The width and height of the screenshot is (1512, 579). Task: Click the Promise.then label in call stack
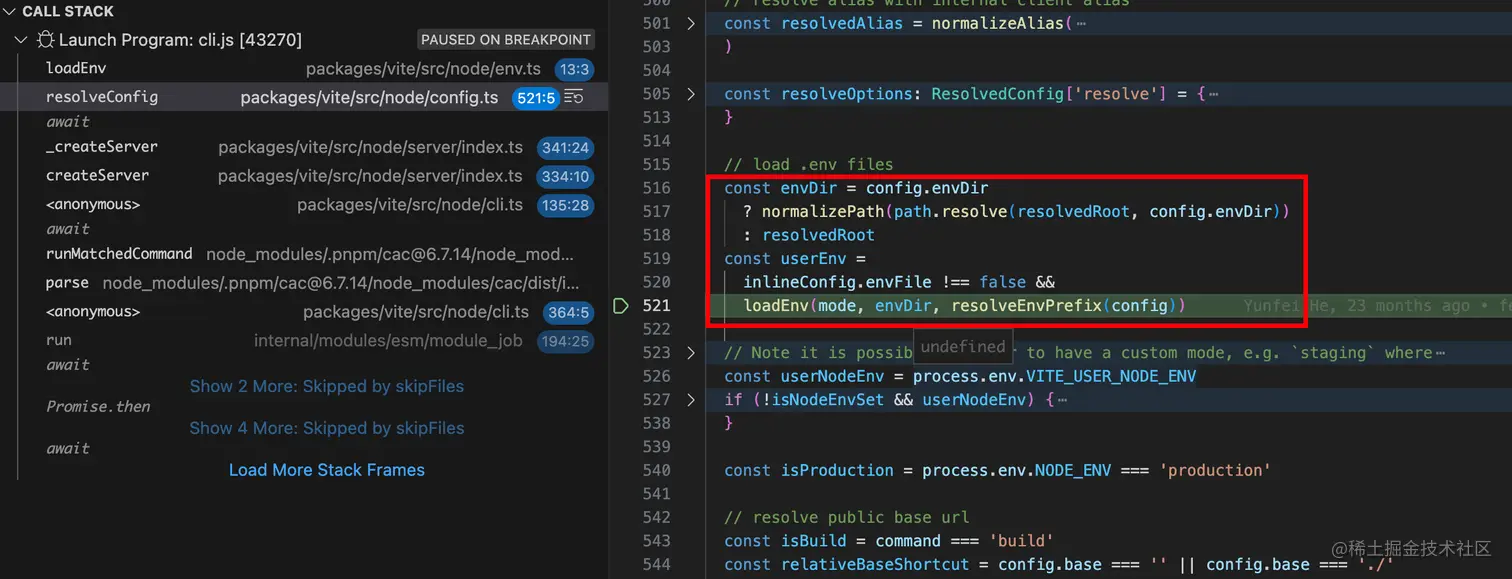98,407
